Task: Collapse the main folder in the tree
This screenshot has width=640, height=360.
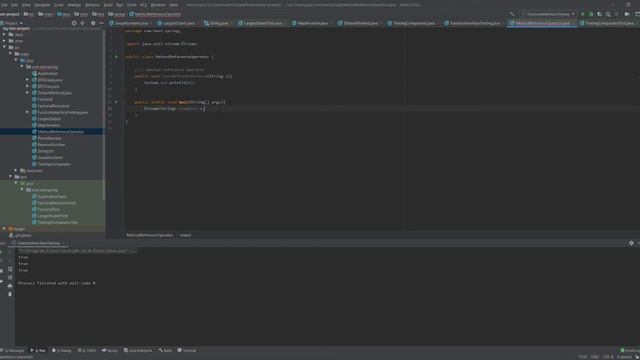Action: (x=10, y=54)
